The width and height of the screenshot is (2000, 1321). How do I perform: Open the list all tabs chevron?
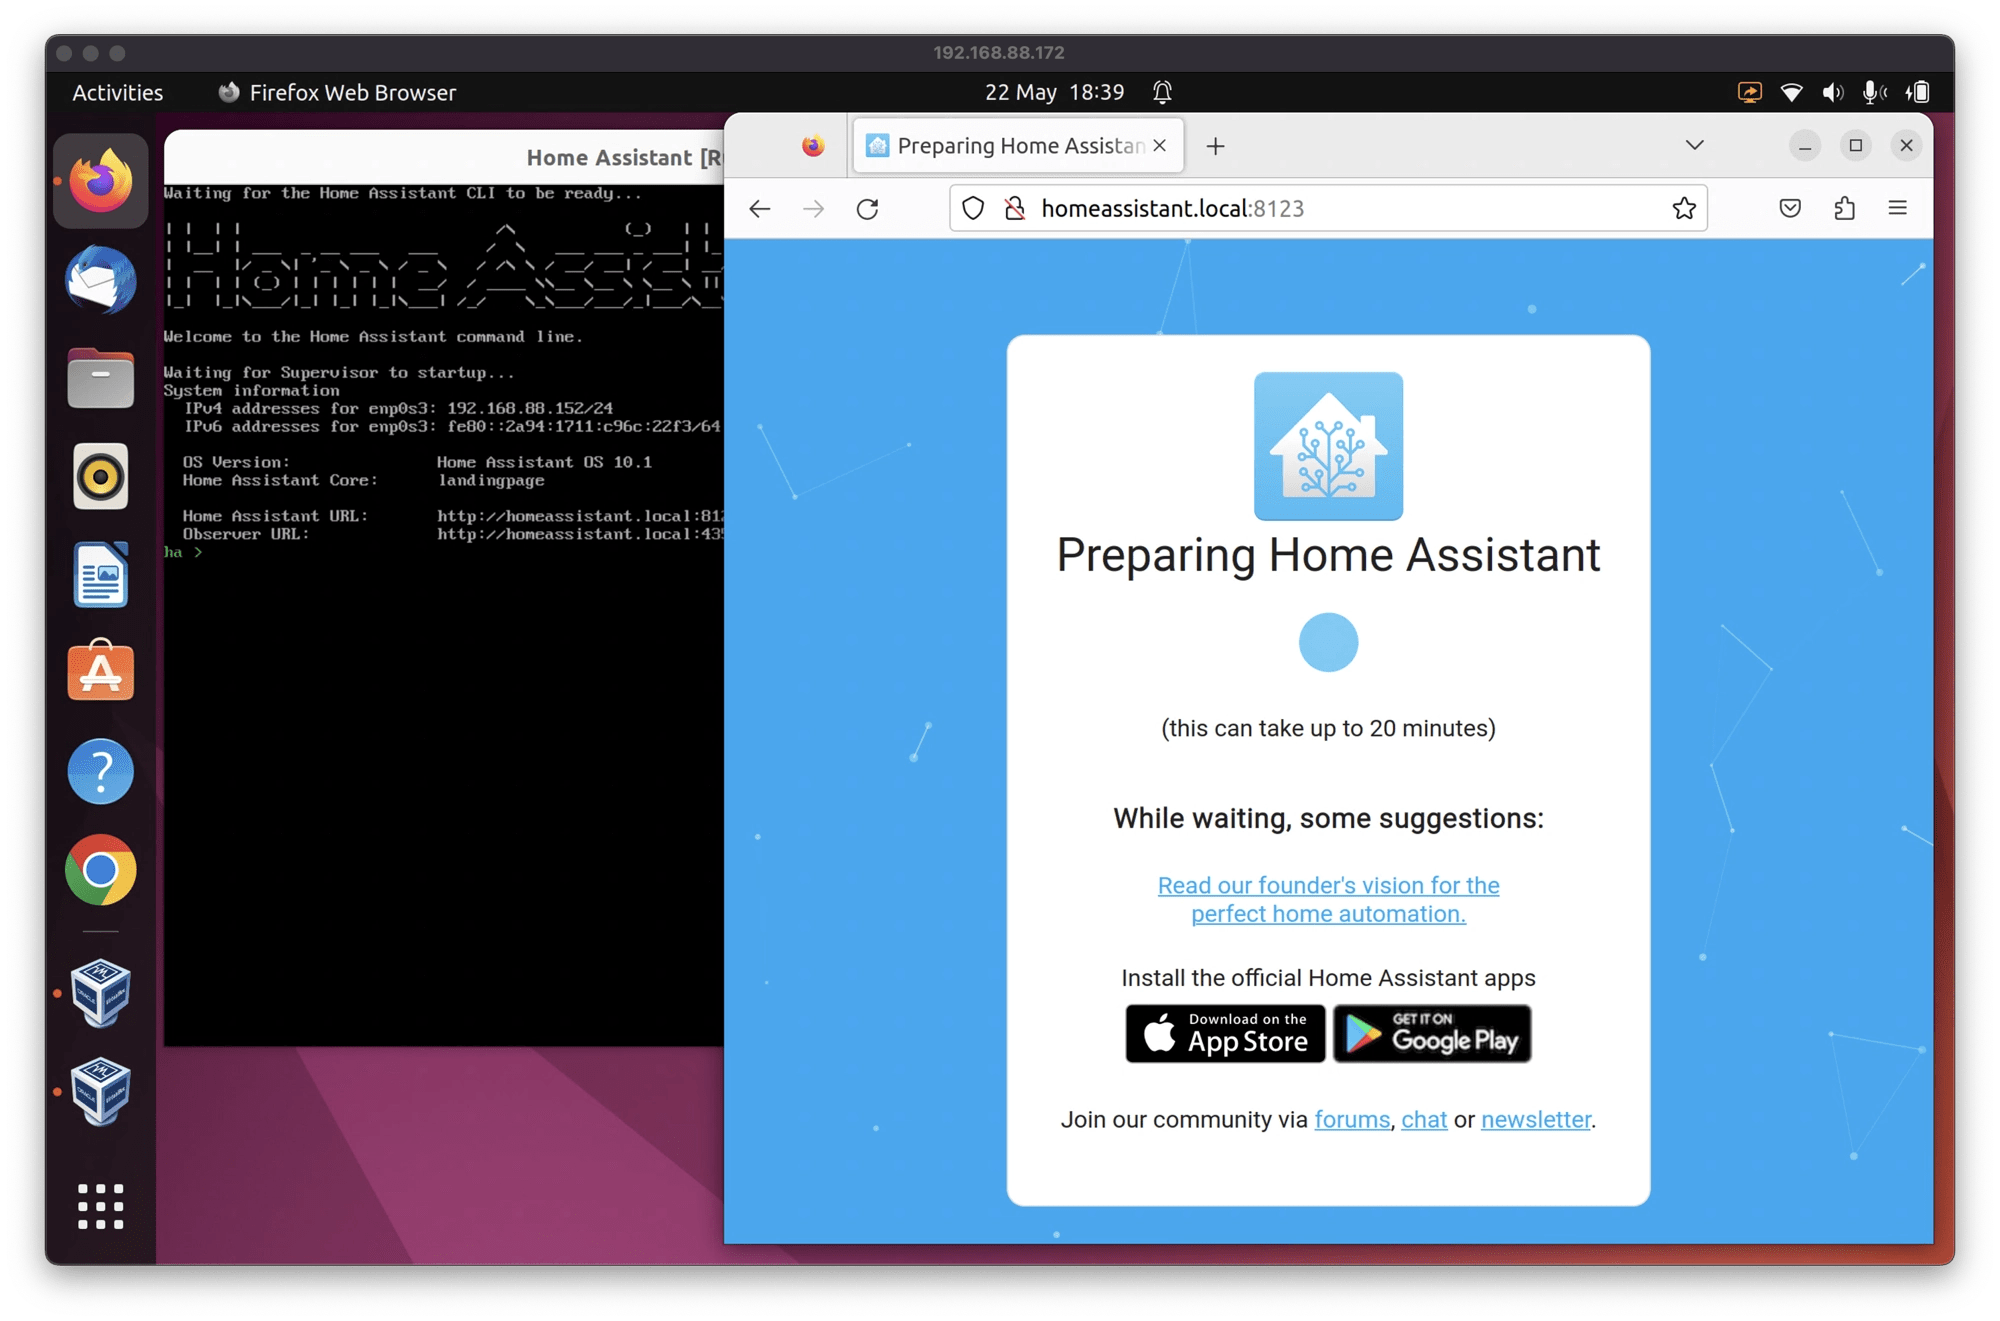(x=1694, y=145)
